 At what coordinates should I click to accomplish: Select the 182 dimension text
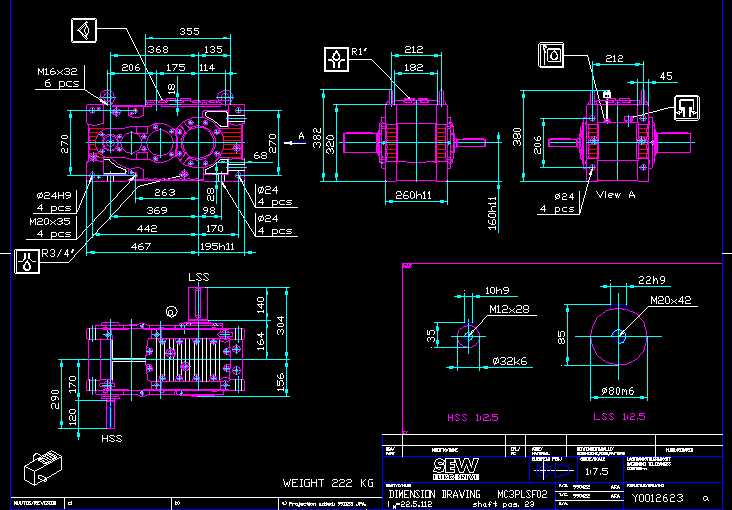(x=414, y=68)
